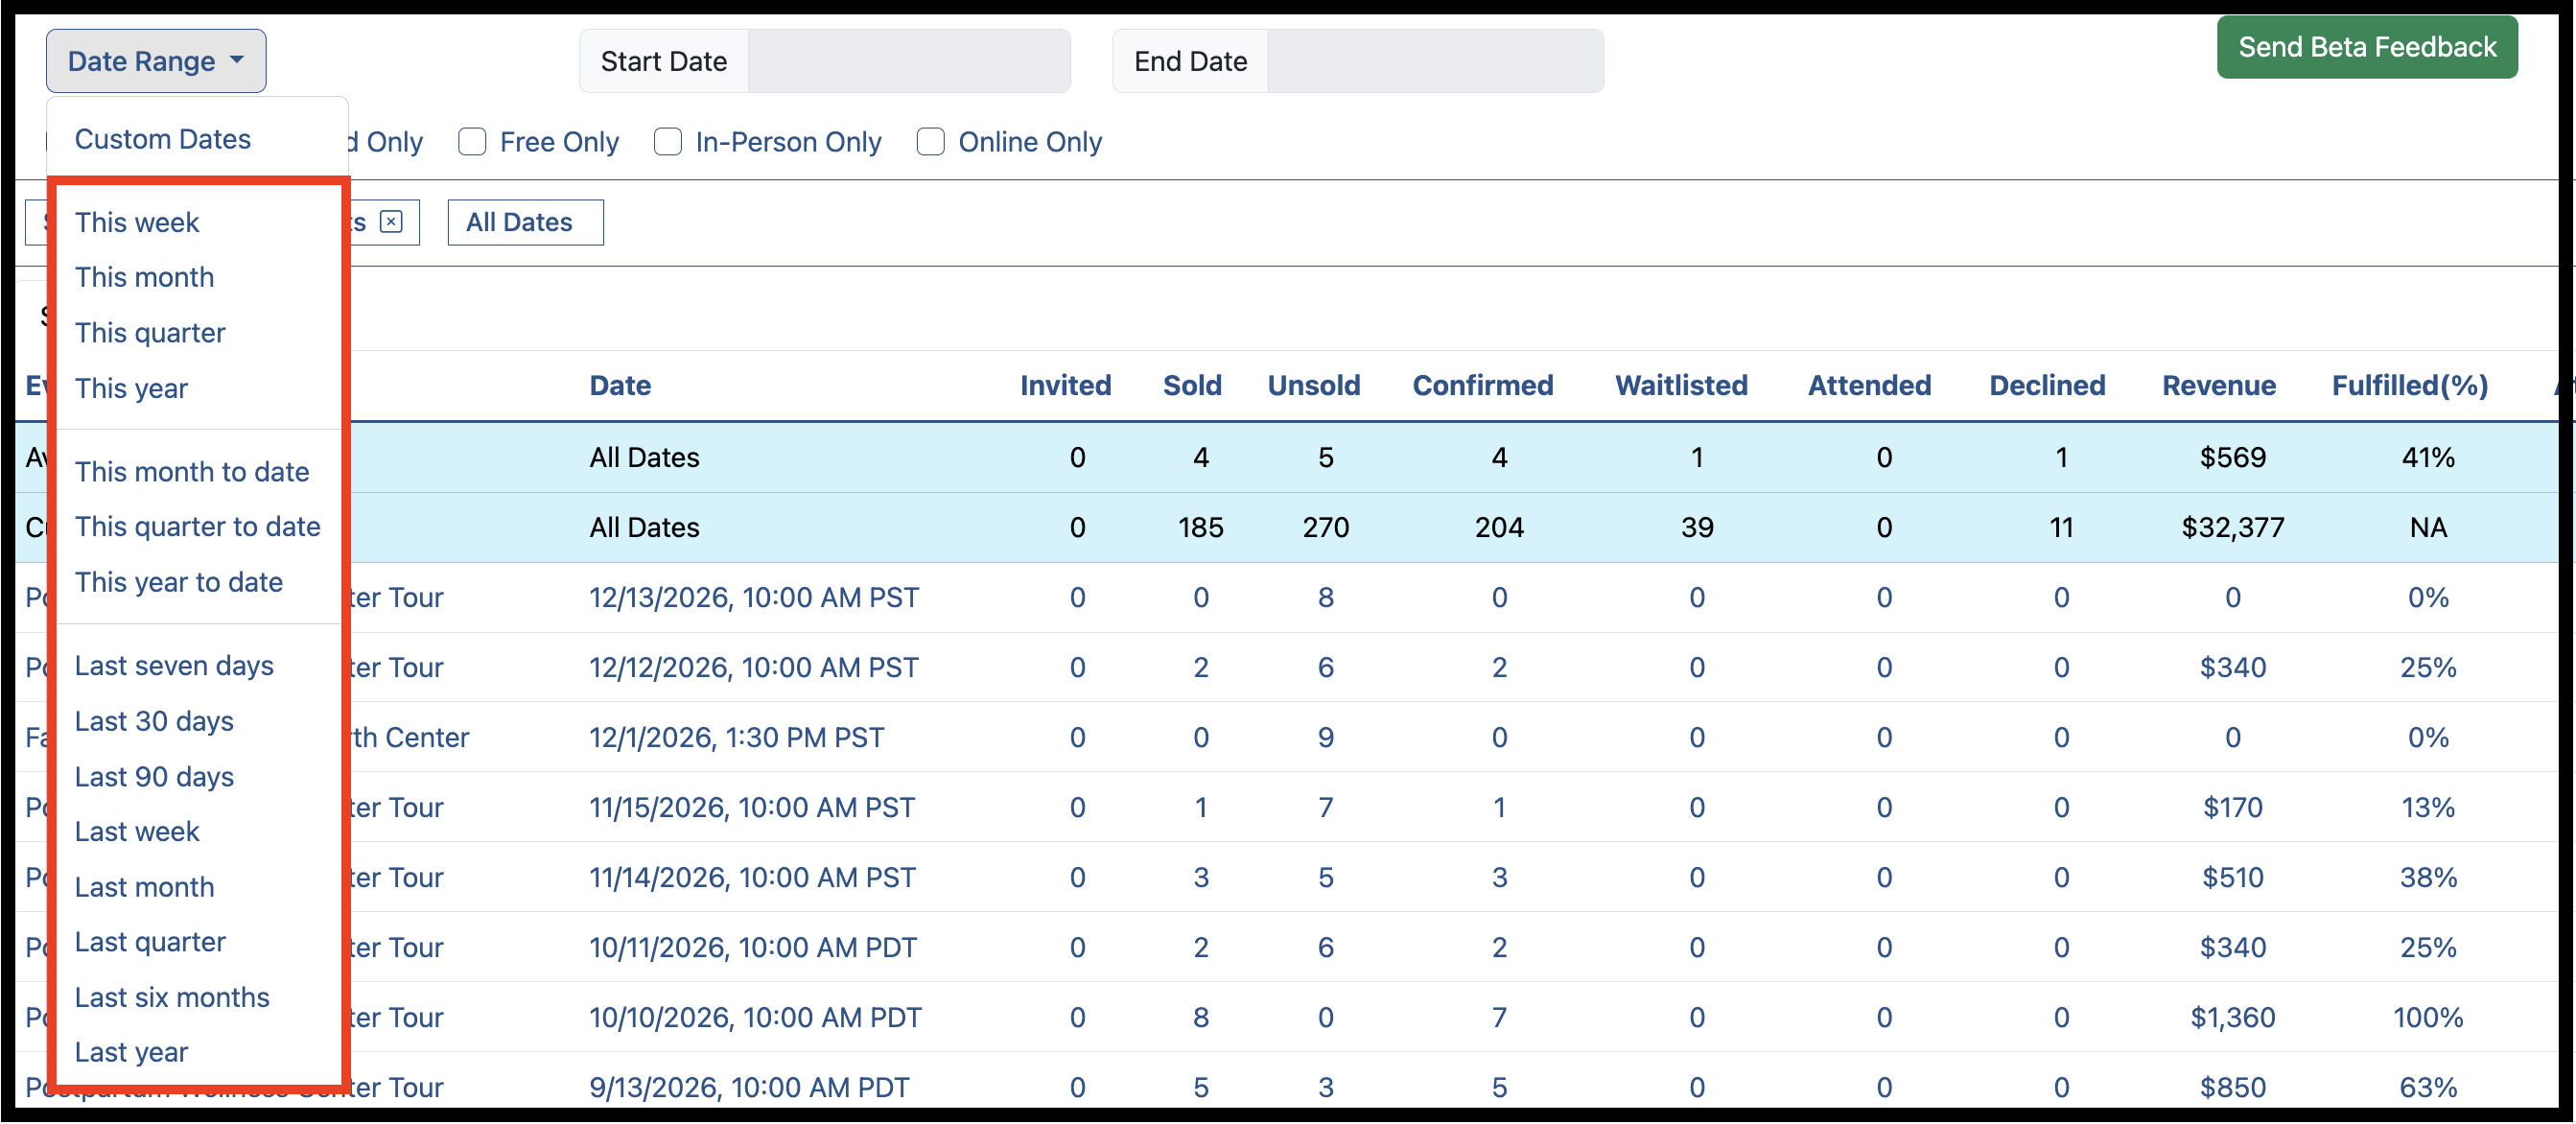Image resolution: width=2576 pixels, height=1124 pixels.
Task: Sort by Waitlisted column header
Action: pos(1682,386)
